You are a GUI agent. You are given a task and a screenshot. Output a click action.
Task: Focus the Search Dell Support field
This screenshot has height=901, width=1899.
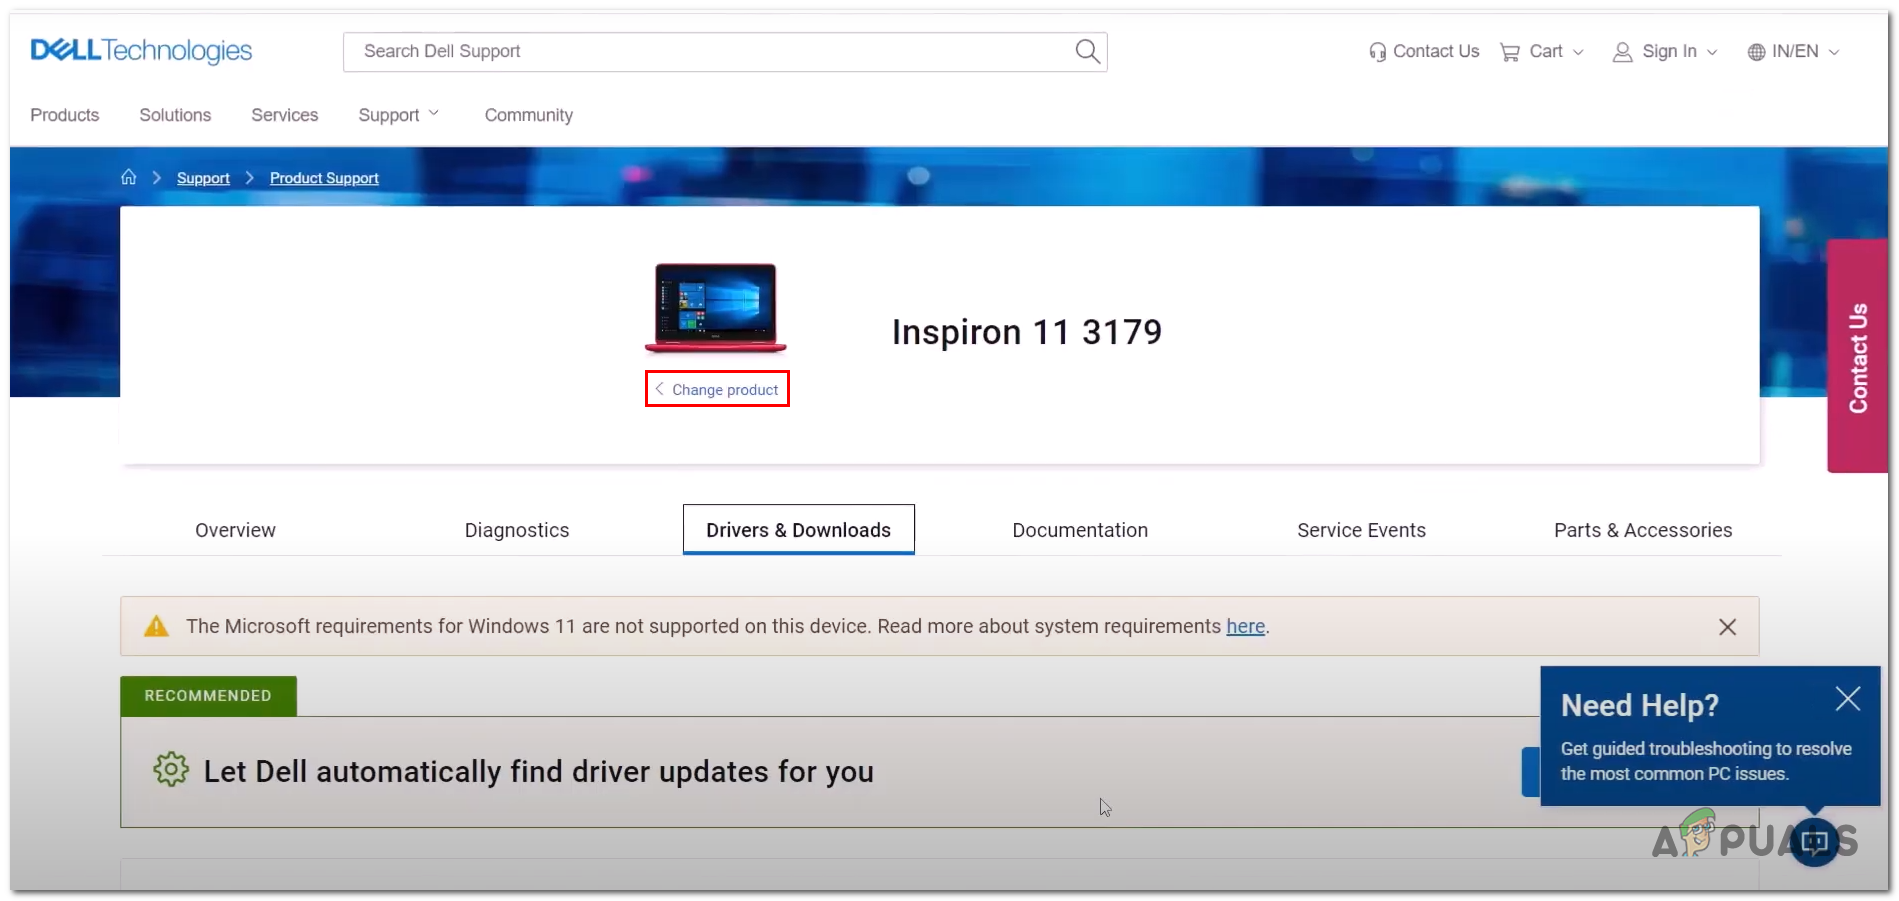pos(725,52)
